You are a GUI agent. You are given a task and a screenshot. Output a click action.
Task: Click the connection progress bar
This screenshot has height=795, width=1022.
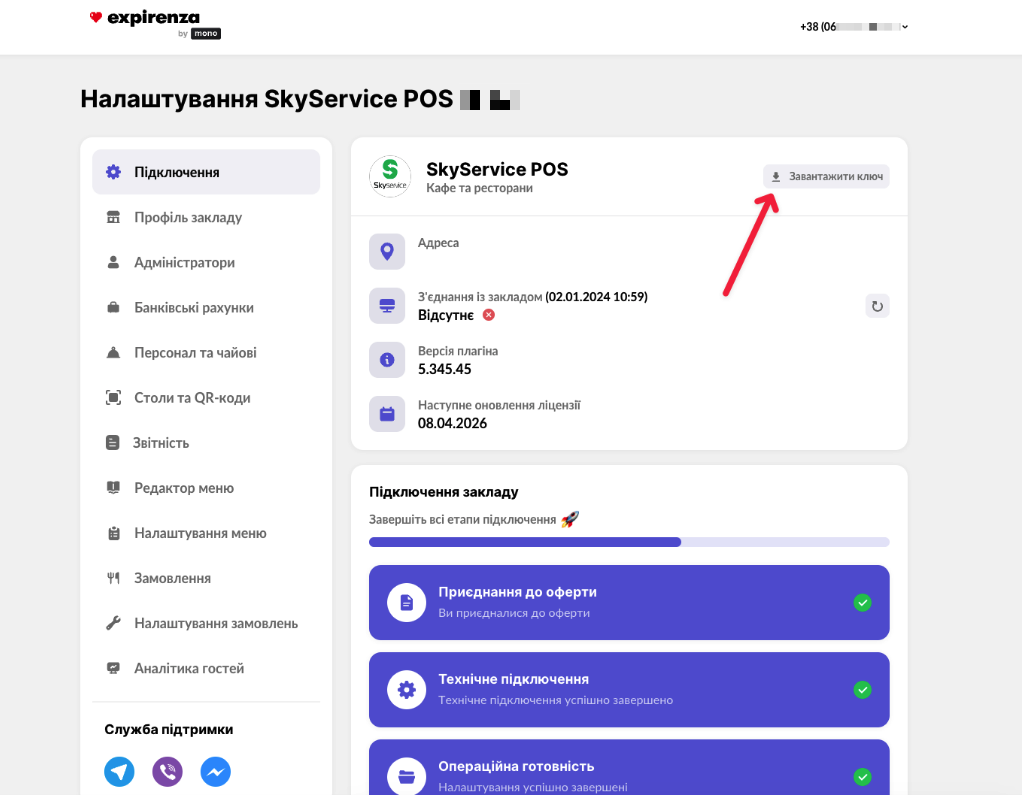point(628,542)
